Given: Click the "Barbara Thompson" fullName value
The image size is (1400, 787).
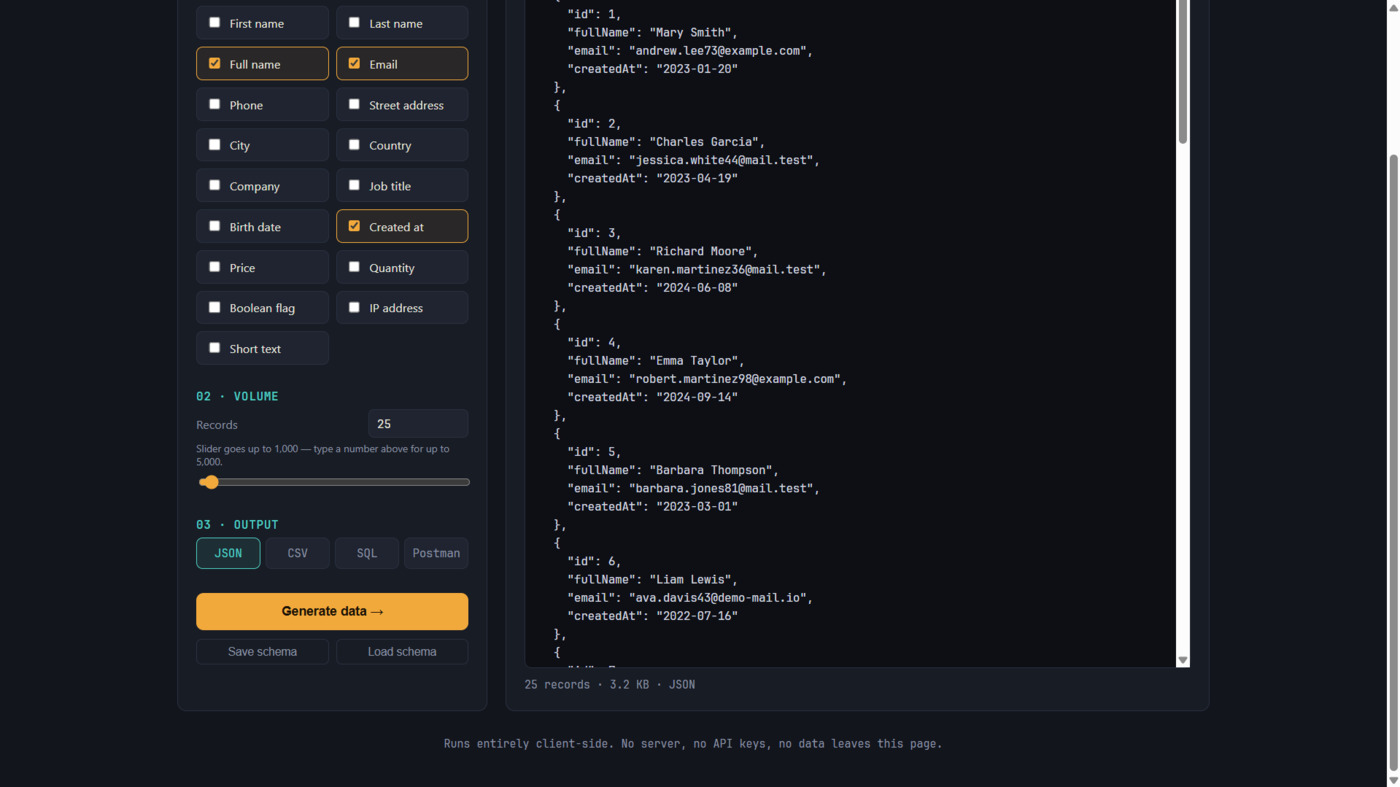Looking at the screenshot, I should pos(711,470).
